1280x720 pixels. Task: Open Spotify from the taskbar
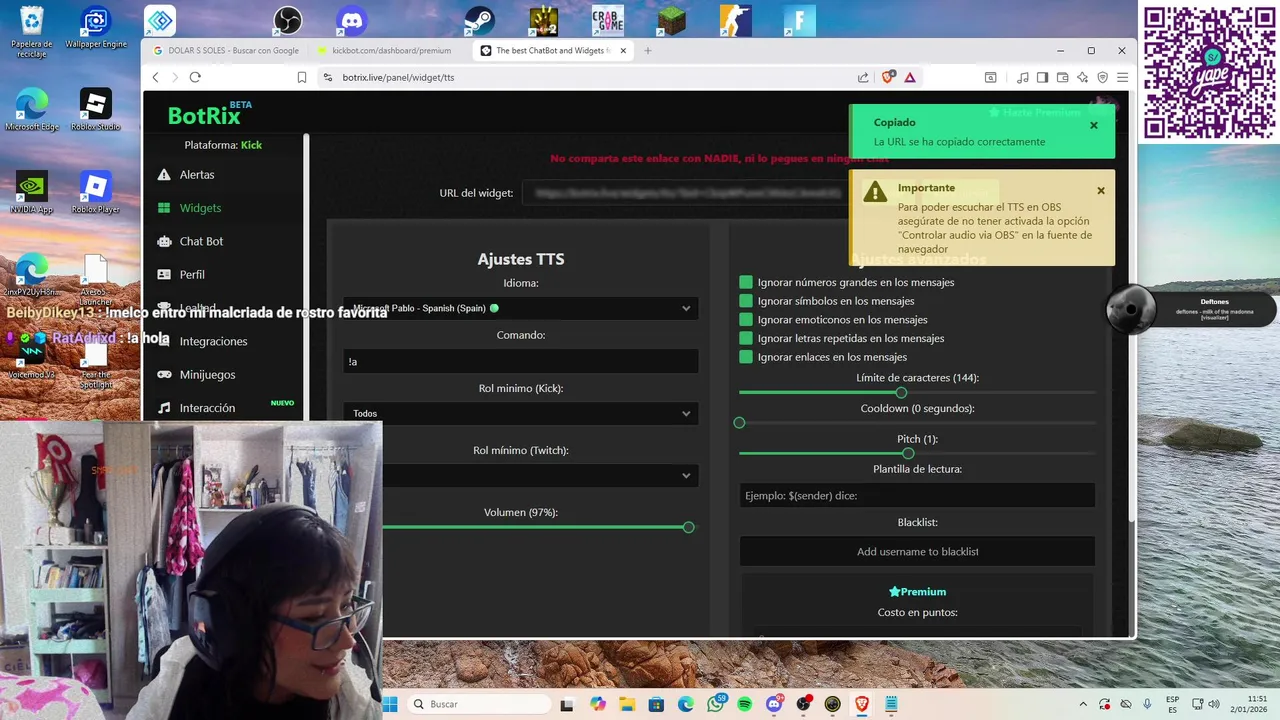pyautogui.click(x=745, y=704)
